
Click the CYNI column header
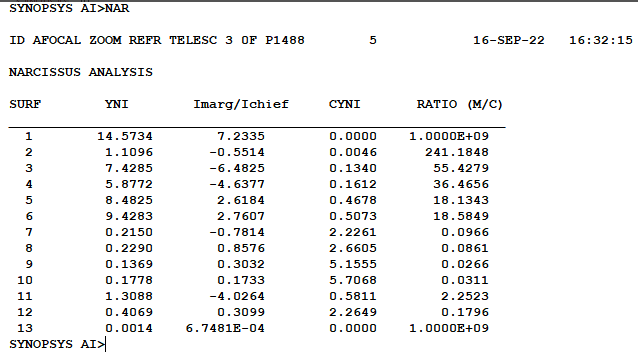(x=345, y=104)
